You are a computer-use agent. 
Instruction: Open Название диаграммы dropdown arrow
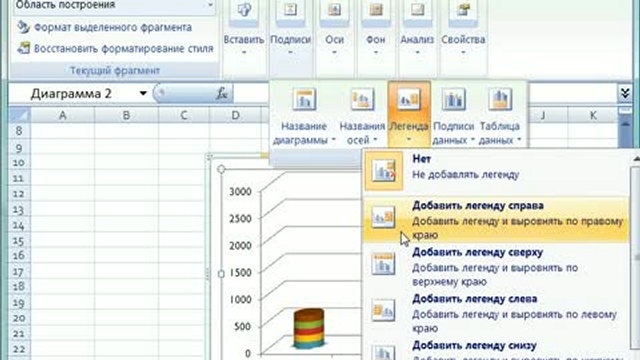pyautogui.click(x=333, y=140)
